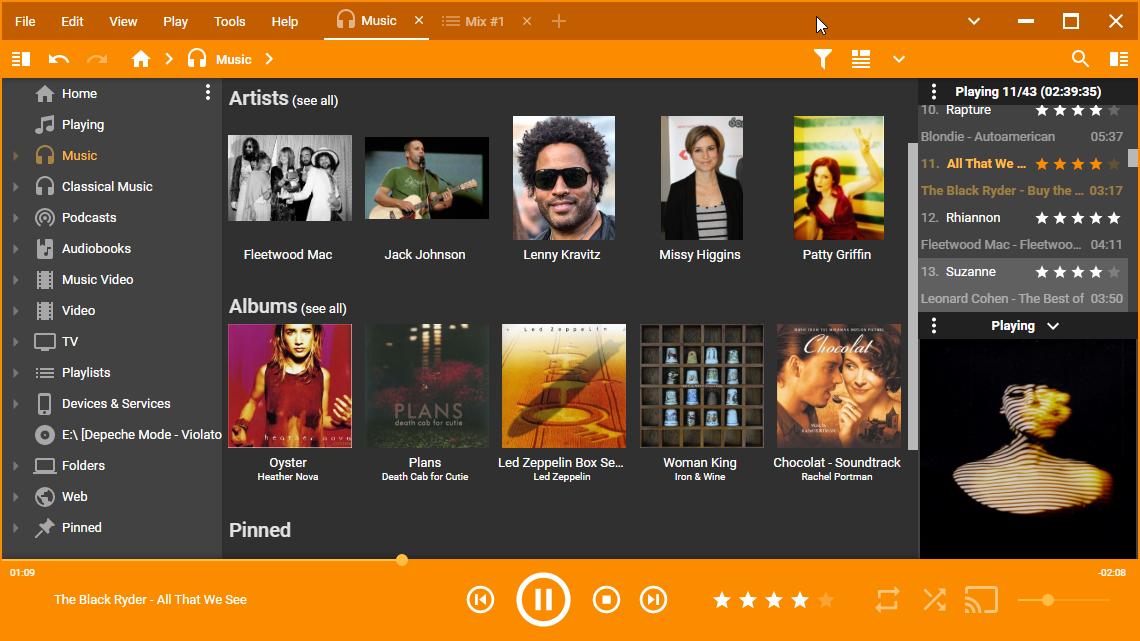The image size is (1140, 641).
Task: Adjust the volume slider handle
Action: [x=1048, y=600]
